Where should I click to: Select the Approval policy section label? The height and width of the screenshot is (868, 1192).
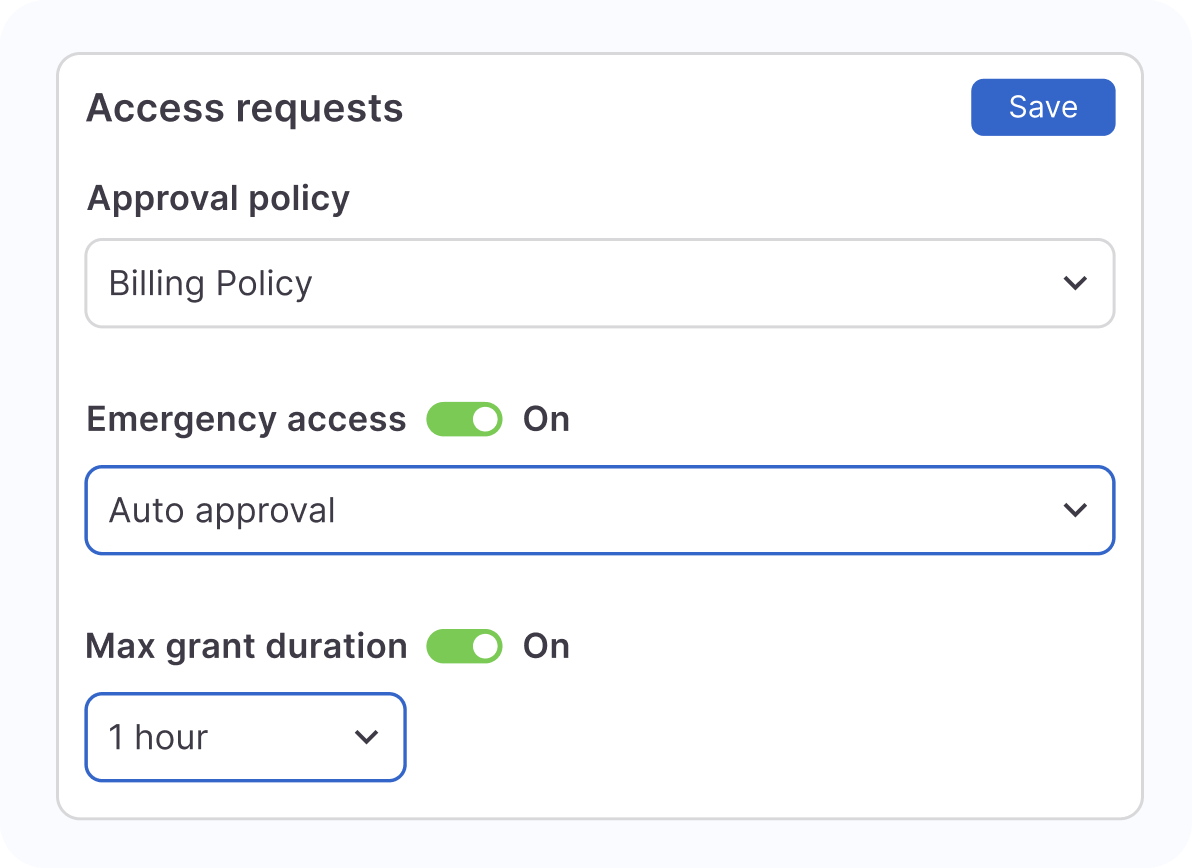(x=218, y=198)
